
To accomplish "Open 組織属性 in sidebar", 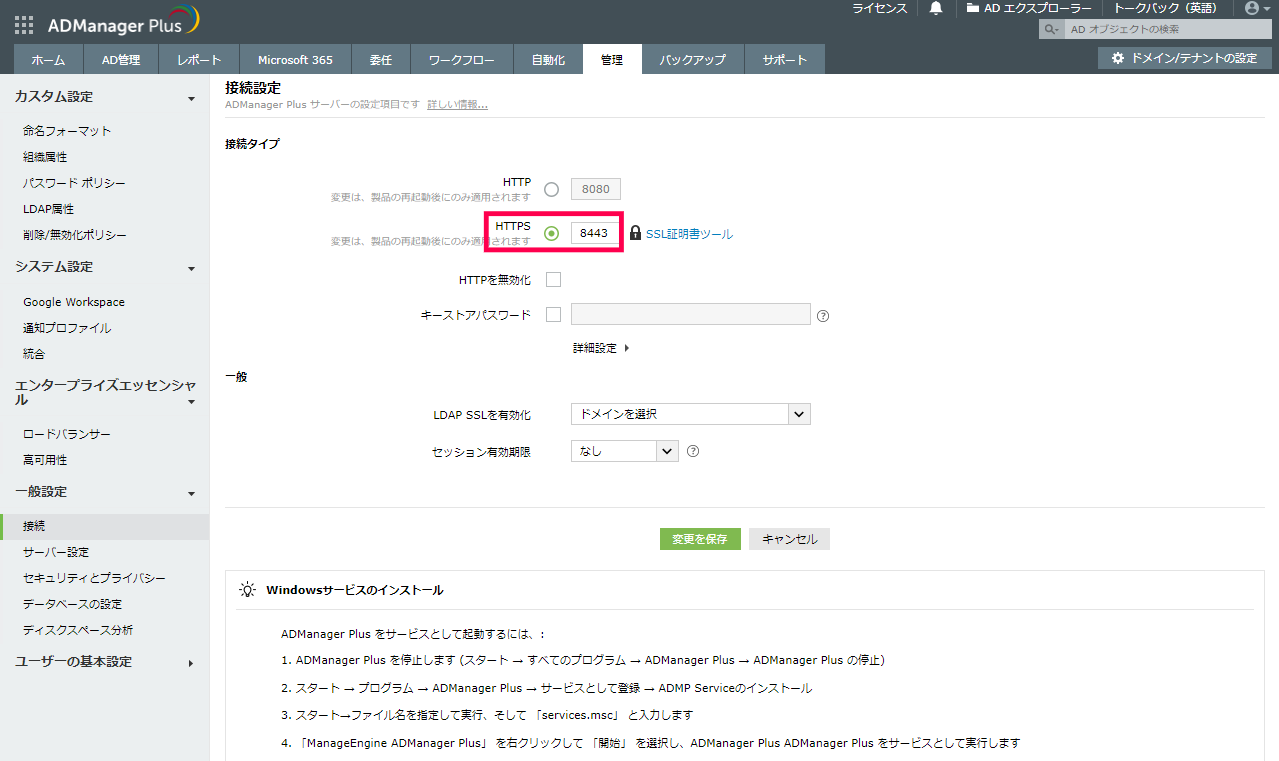I will (x=45, y=157).
